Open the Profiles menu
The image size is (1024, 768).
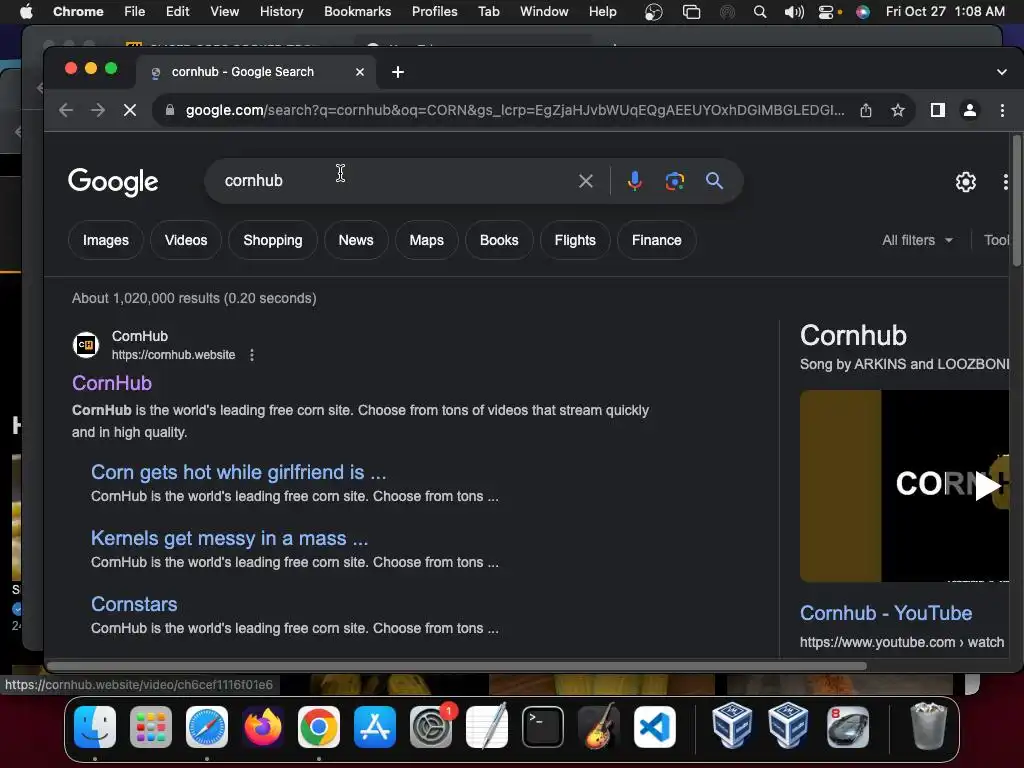coord(434,12)
